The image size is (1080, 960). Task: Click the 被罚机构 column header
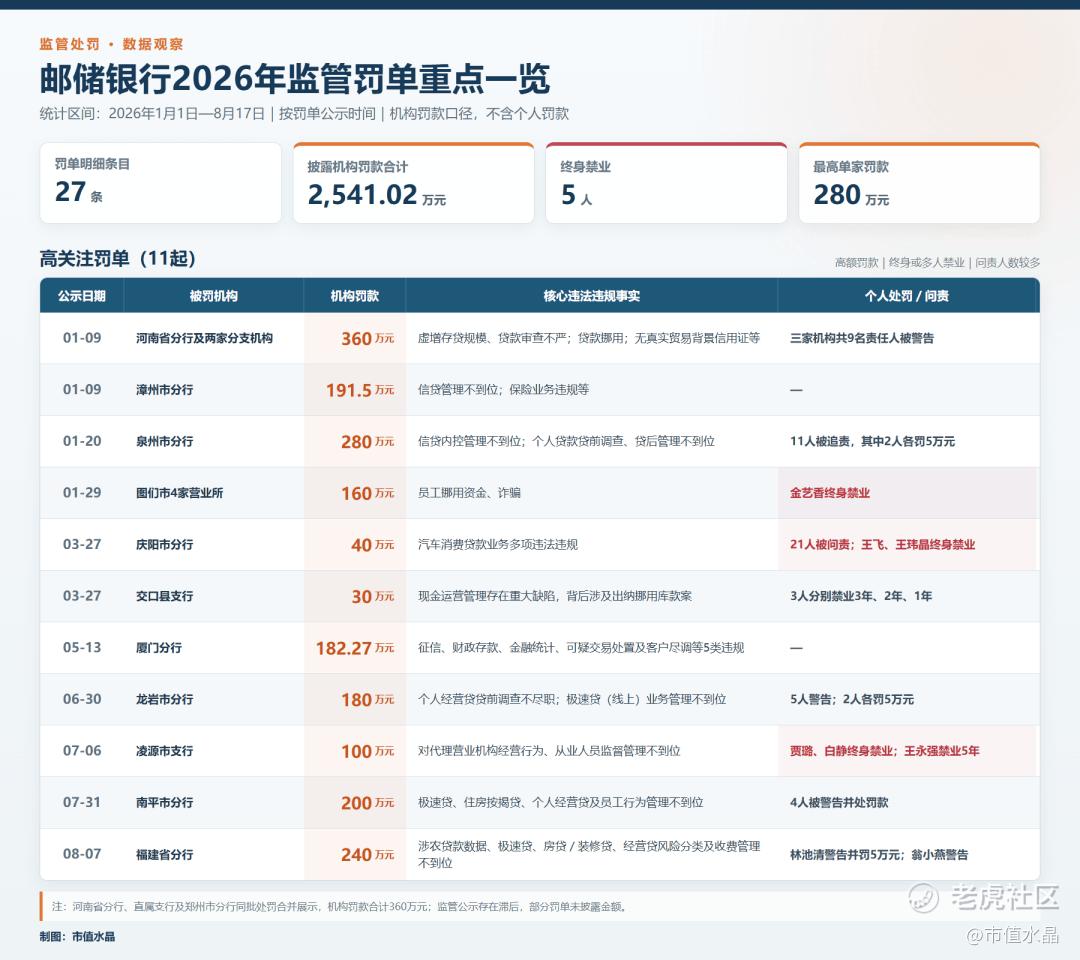(x=214, y=295)
